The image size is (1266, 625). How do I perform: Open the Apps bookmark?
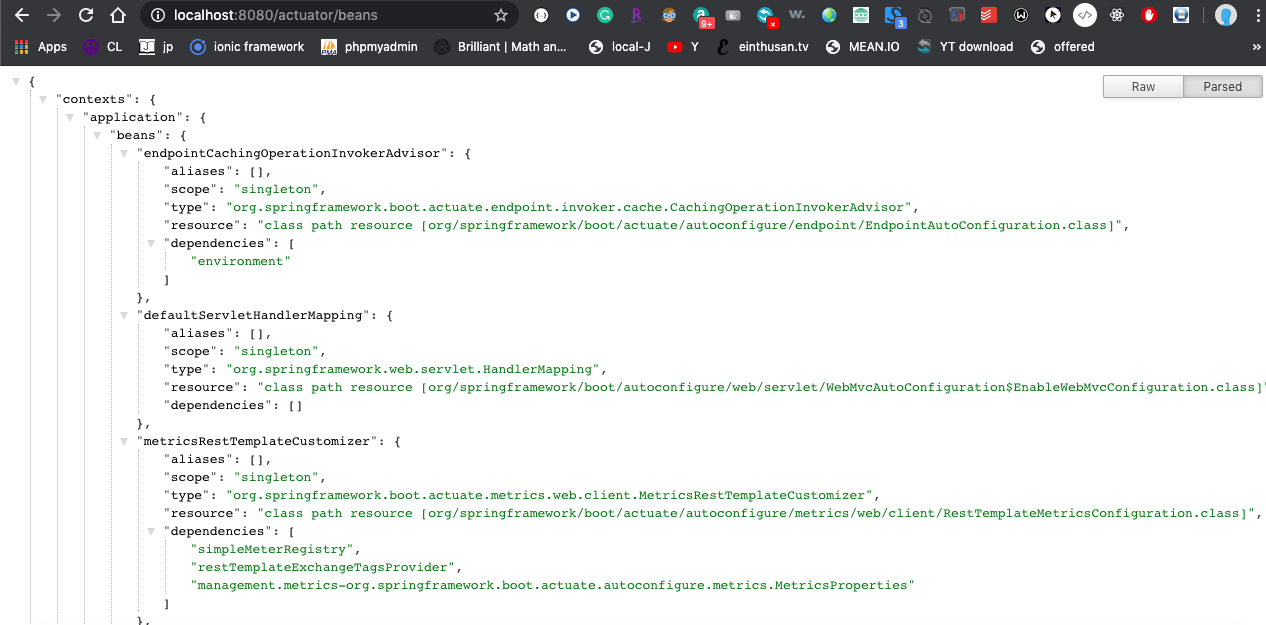click(41, 47)
